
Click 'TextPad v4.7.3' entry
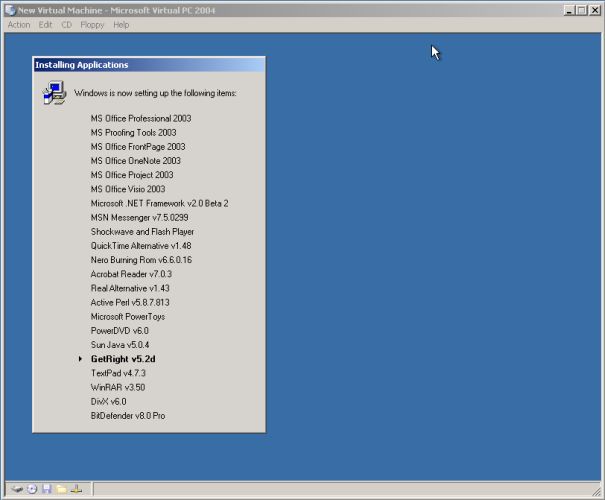[118, 373]
